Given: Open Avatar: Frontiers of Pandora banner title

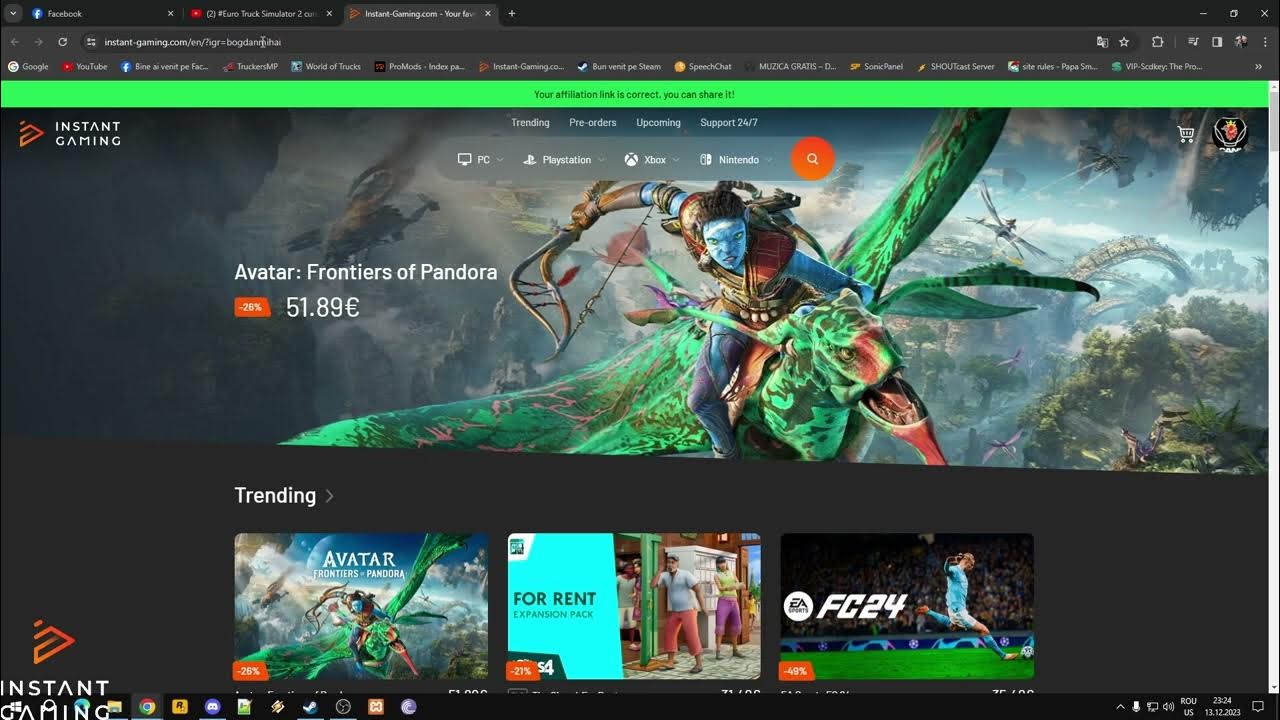Looking at the screenshot, I should [x=365, y=272].
